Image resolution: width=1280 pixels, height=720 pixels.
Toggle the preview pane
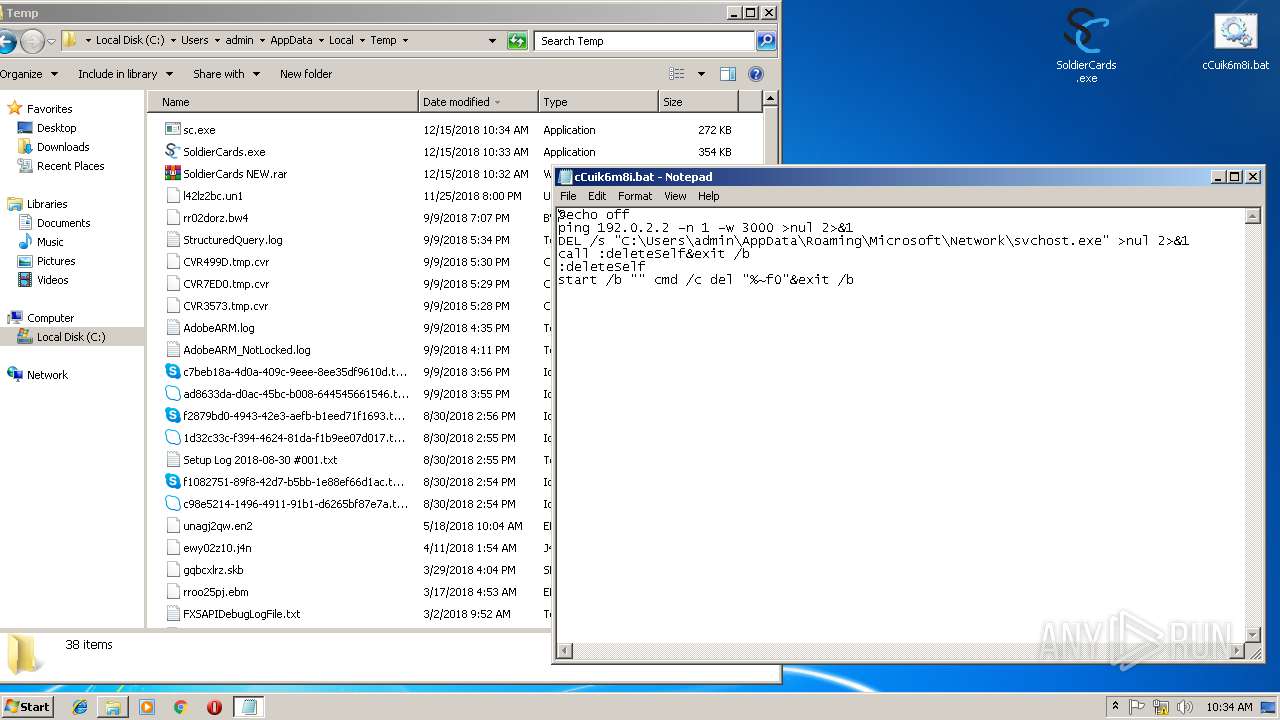point(728,74)
